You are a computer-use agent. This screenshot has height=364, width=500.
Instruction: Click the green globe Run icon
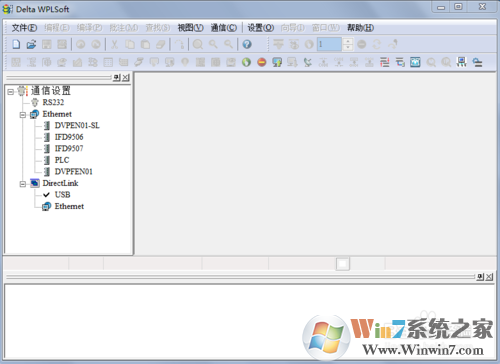(x=246, y=62)
